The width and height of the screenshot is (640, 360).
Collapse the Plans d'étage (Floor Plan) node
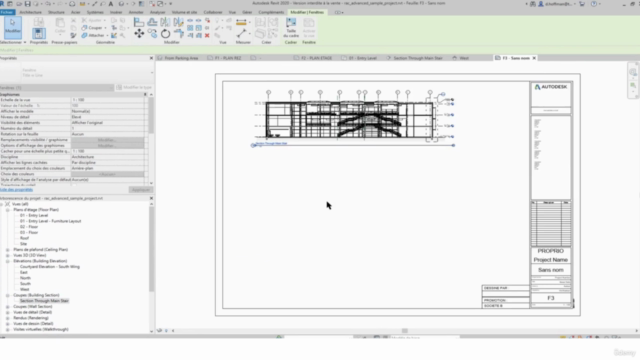7,210
